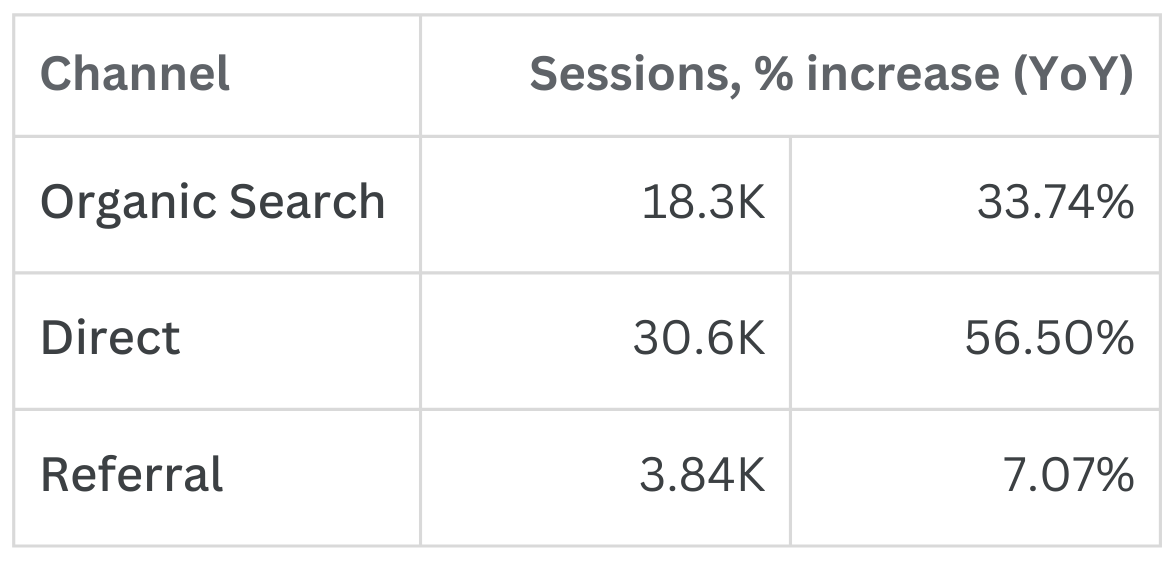
Task: Click the Channel column header
Action: click(x=135, y=75)
